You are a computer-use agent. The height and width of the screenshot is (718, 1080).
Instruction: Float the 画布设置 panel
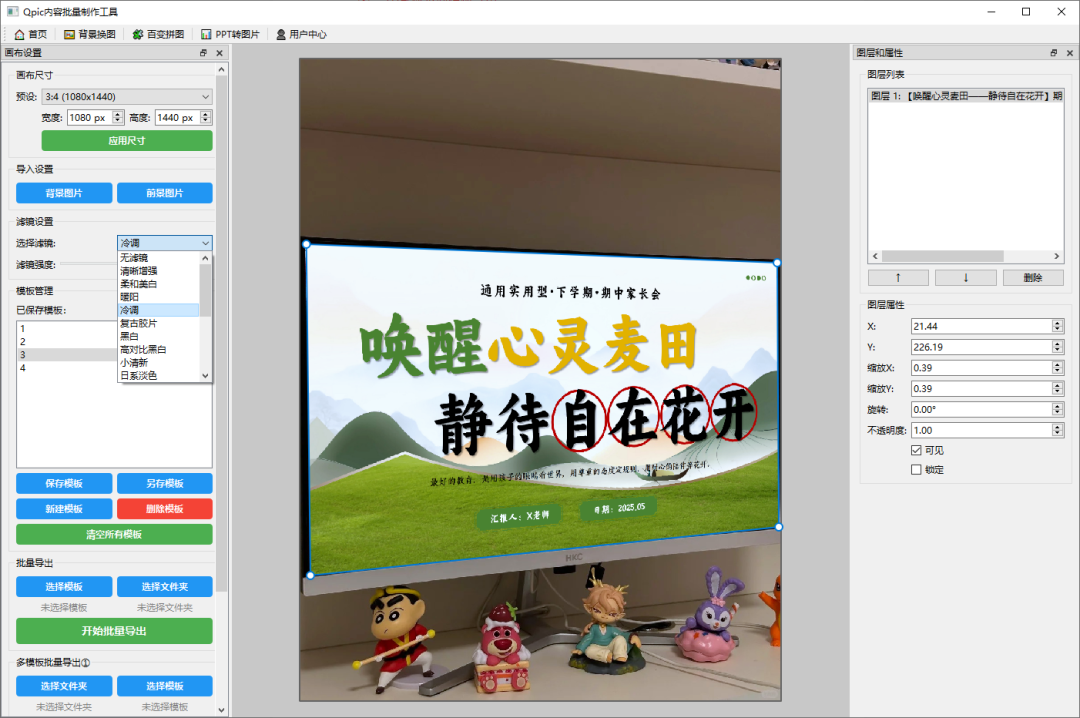click(204, 53)
